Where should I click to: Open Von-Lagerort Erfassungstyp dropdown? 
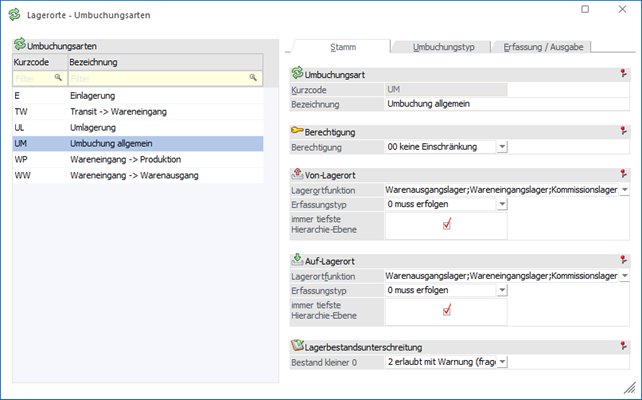click(502, 204)
